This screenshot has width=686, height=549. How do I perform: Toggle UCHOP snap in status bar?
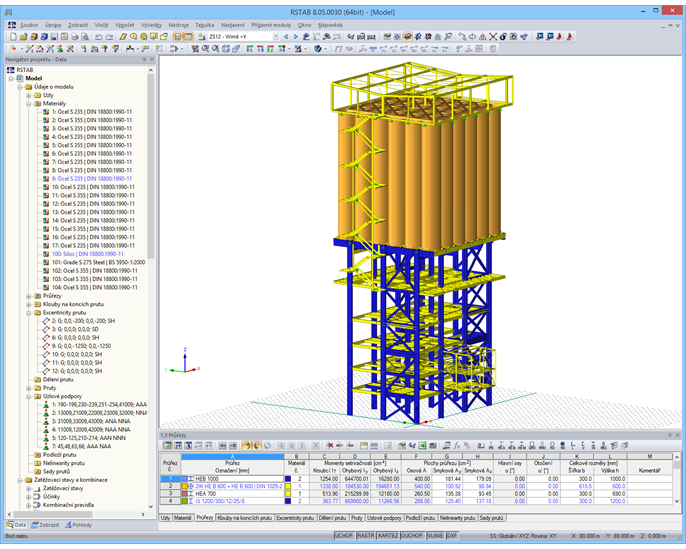(x=344, y=536)
